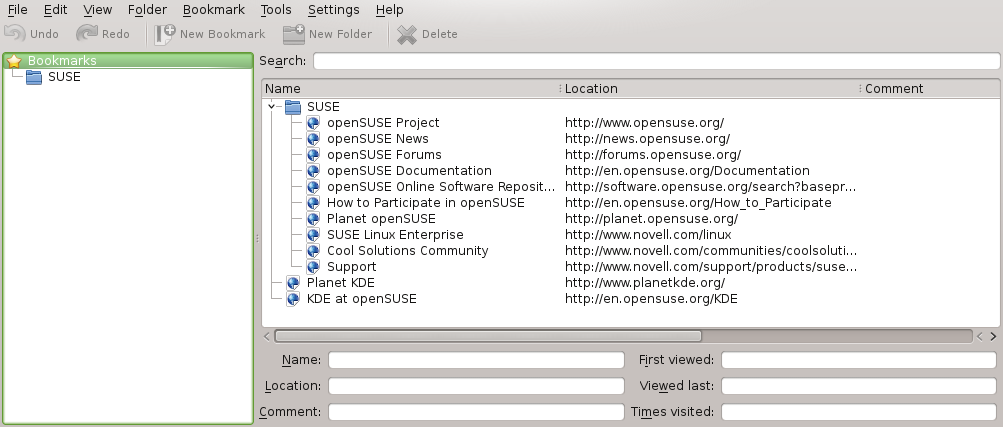
Task: Focus the Search input field
Action: (656, 62)
